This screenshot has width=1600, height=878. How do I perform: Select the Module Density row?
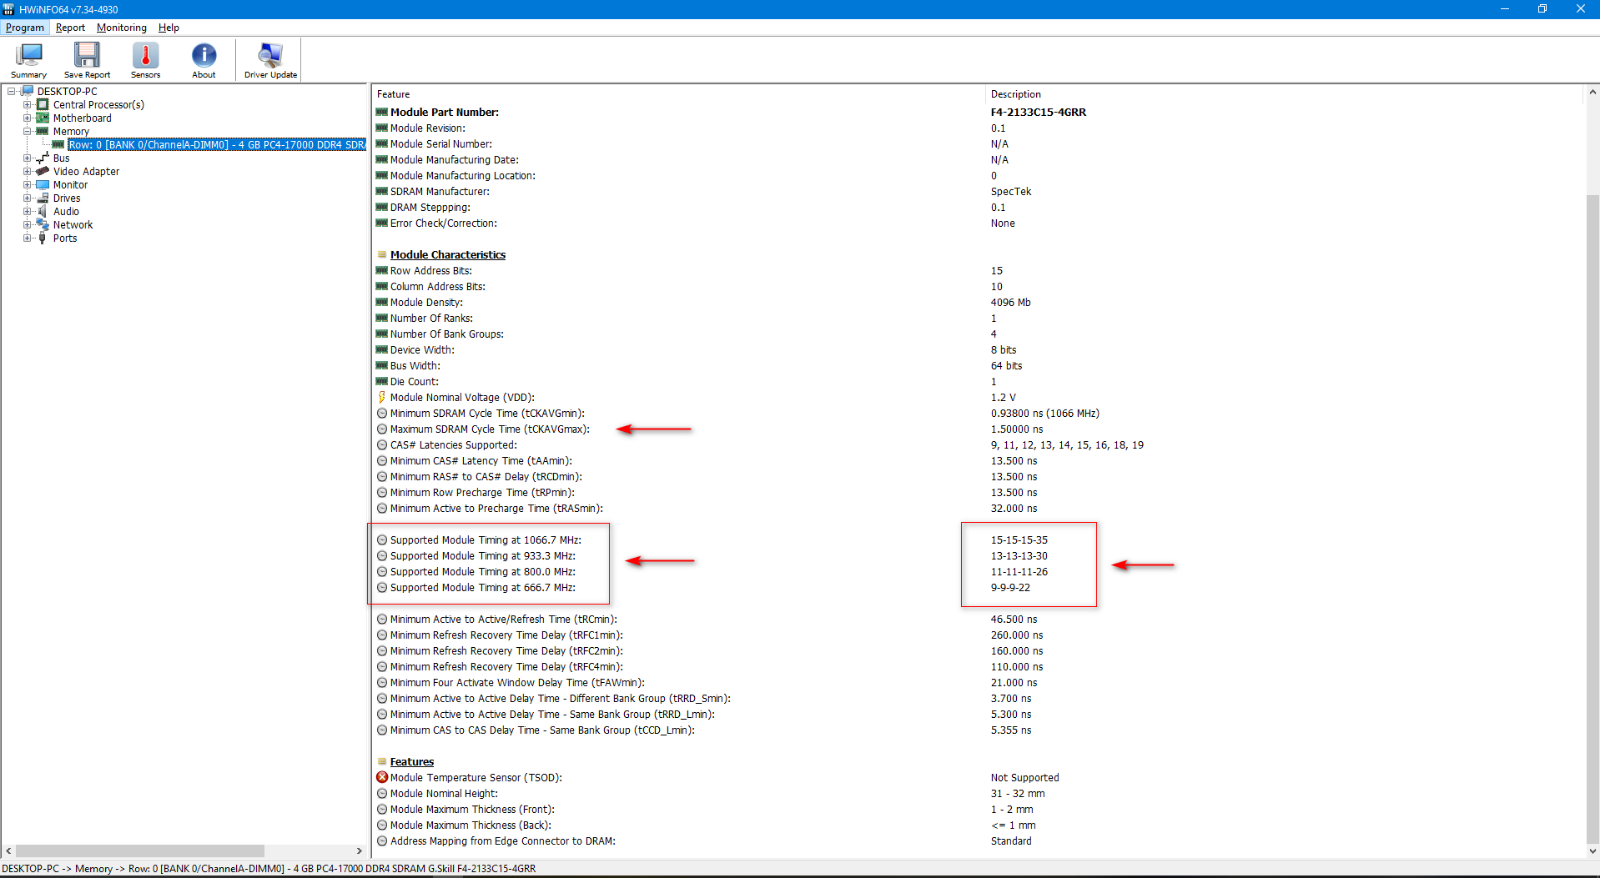(x=980, y=302)
